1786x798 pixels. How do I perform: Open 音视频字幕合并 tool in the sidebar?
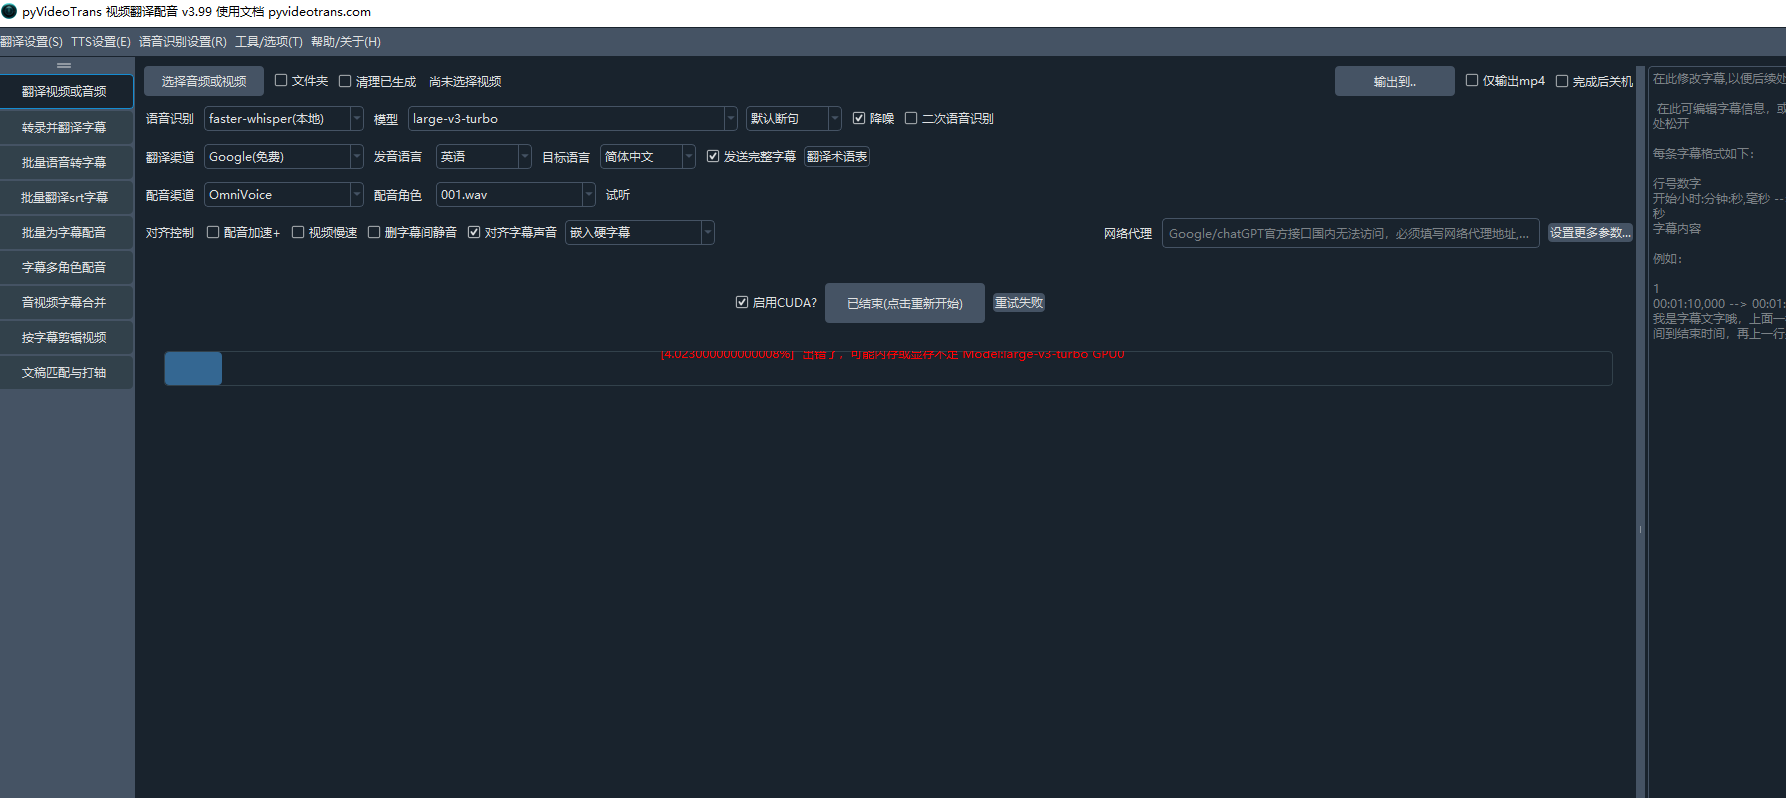(x=64, y=303)
